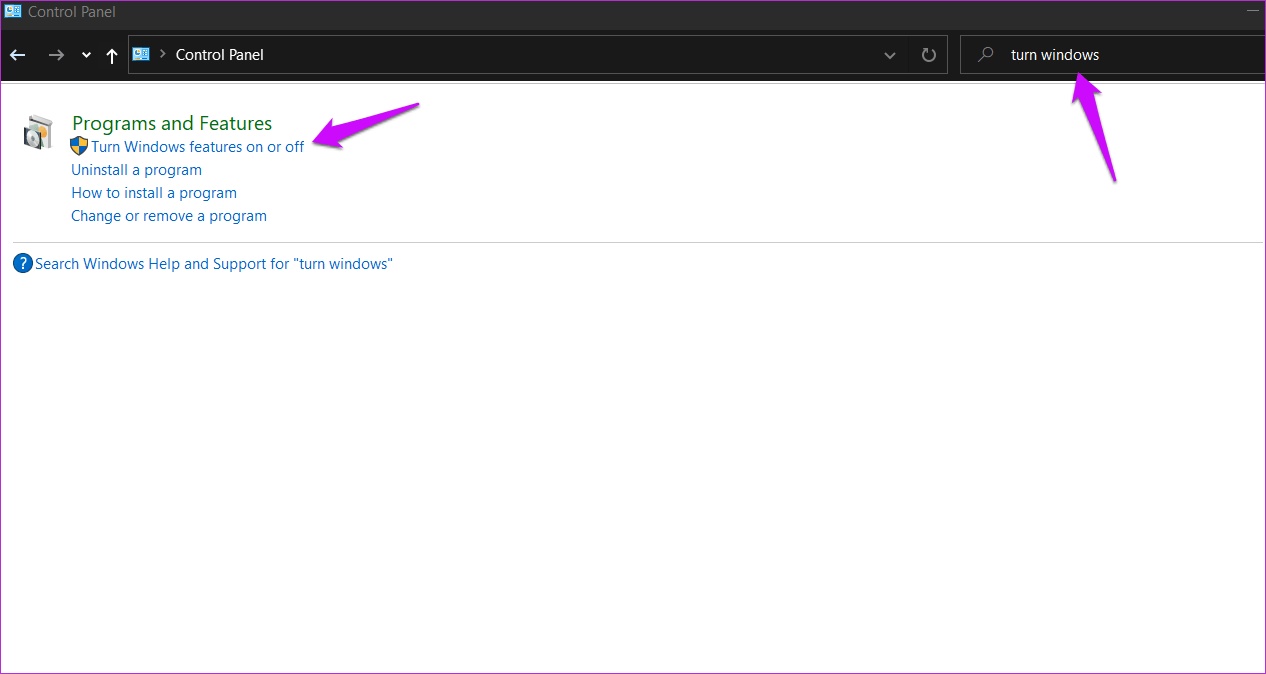This screenshot has height=674, width=1266.
Task: Open Turn Windows features on or off
Action: [x=198, y=147]
